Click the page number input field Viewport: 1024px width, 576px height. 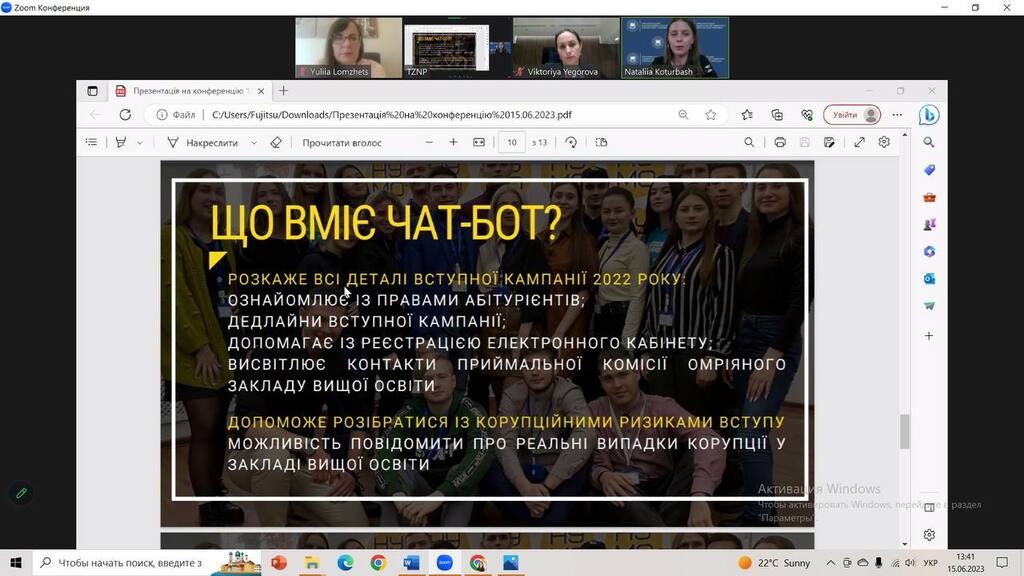click(x=511, y=143)
